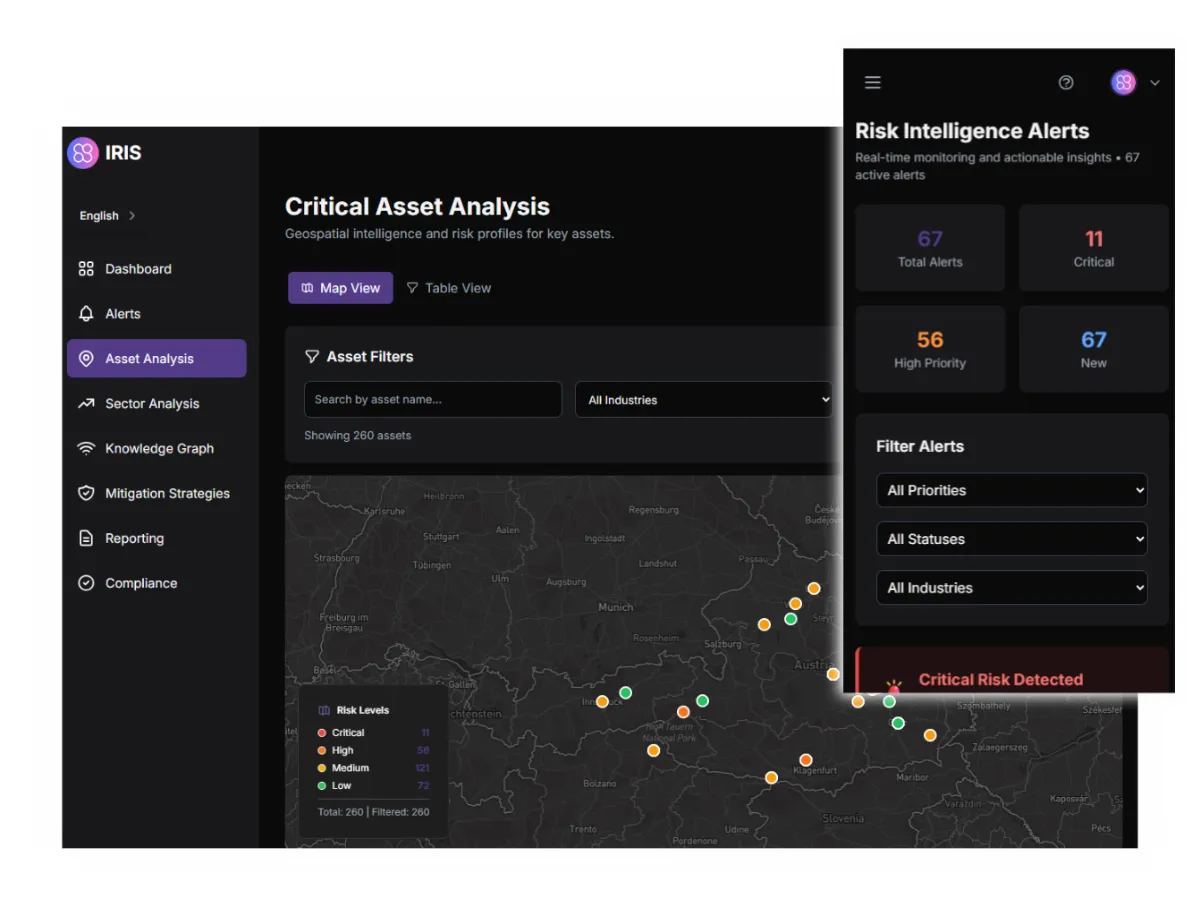Expand the All Priorities filter dropdown
The image size is (1200, 911).
tap(1011, 490)
